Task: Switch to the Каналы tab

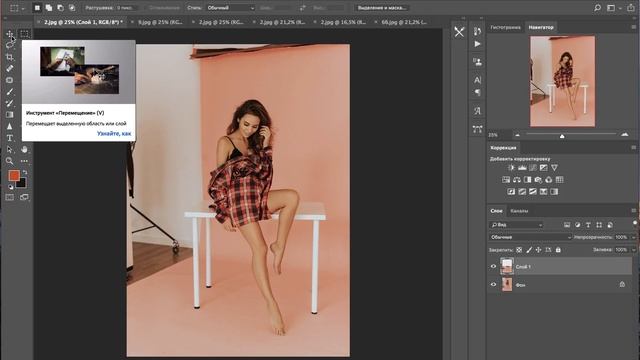Action: coord(519,211)
